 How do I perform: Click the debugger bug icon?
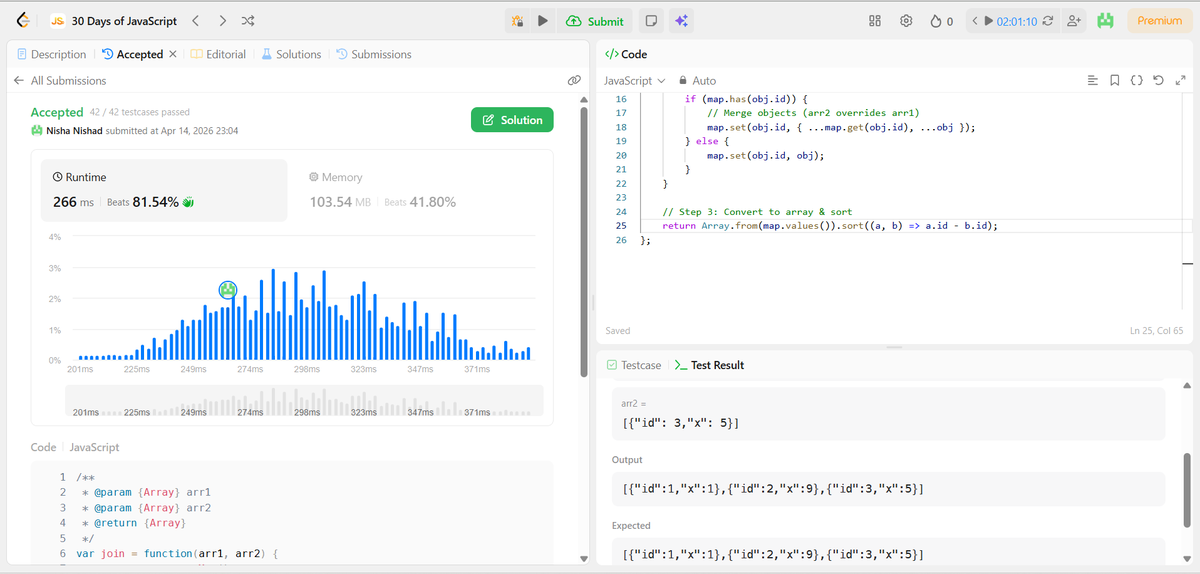tap(517, 20)
